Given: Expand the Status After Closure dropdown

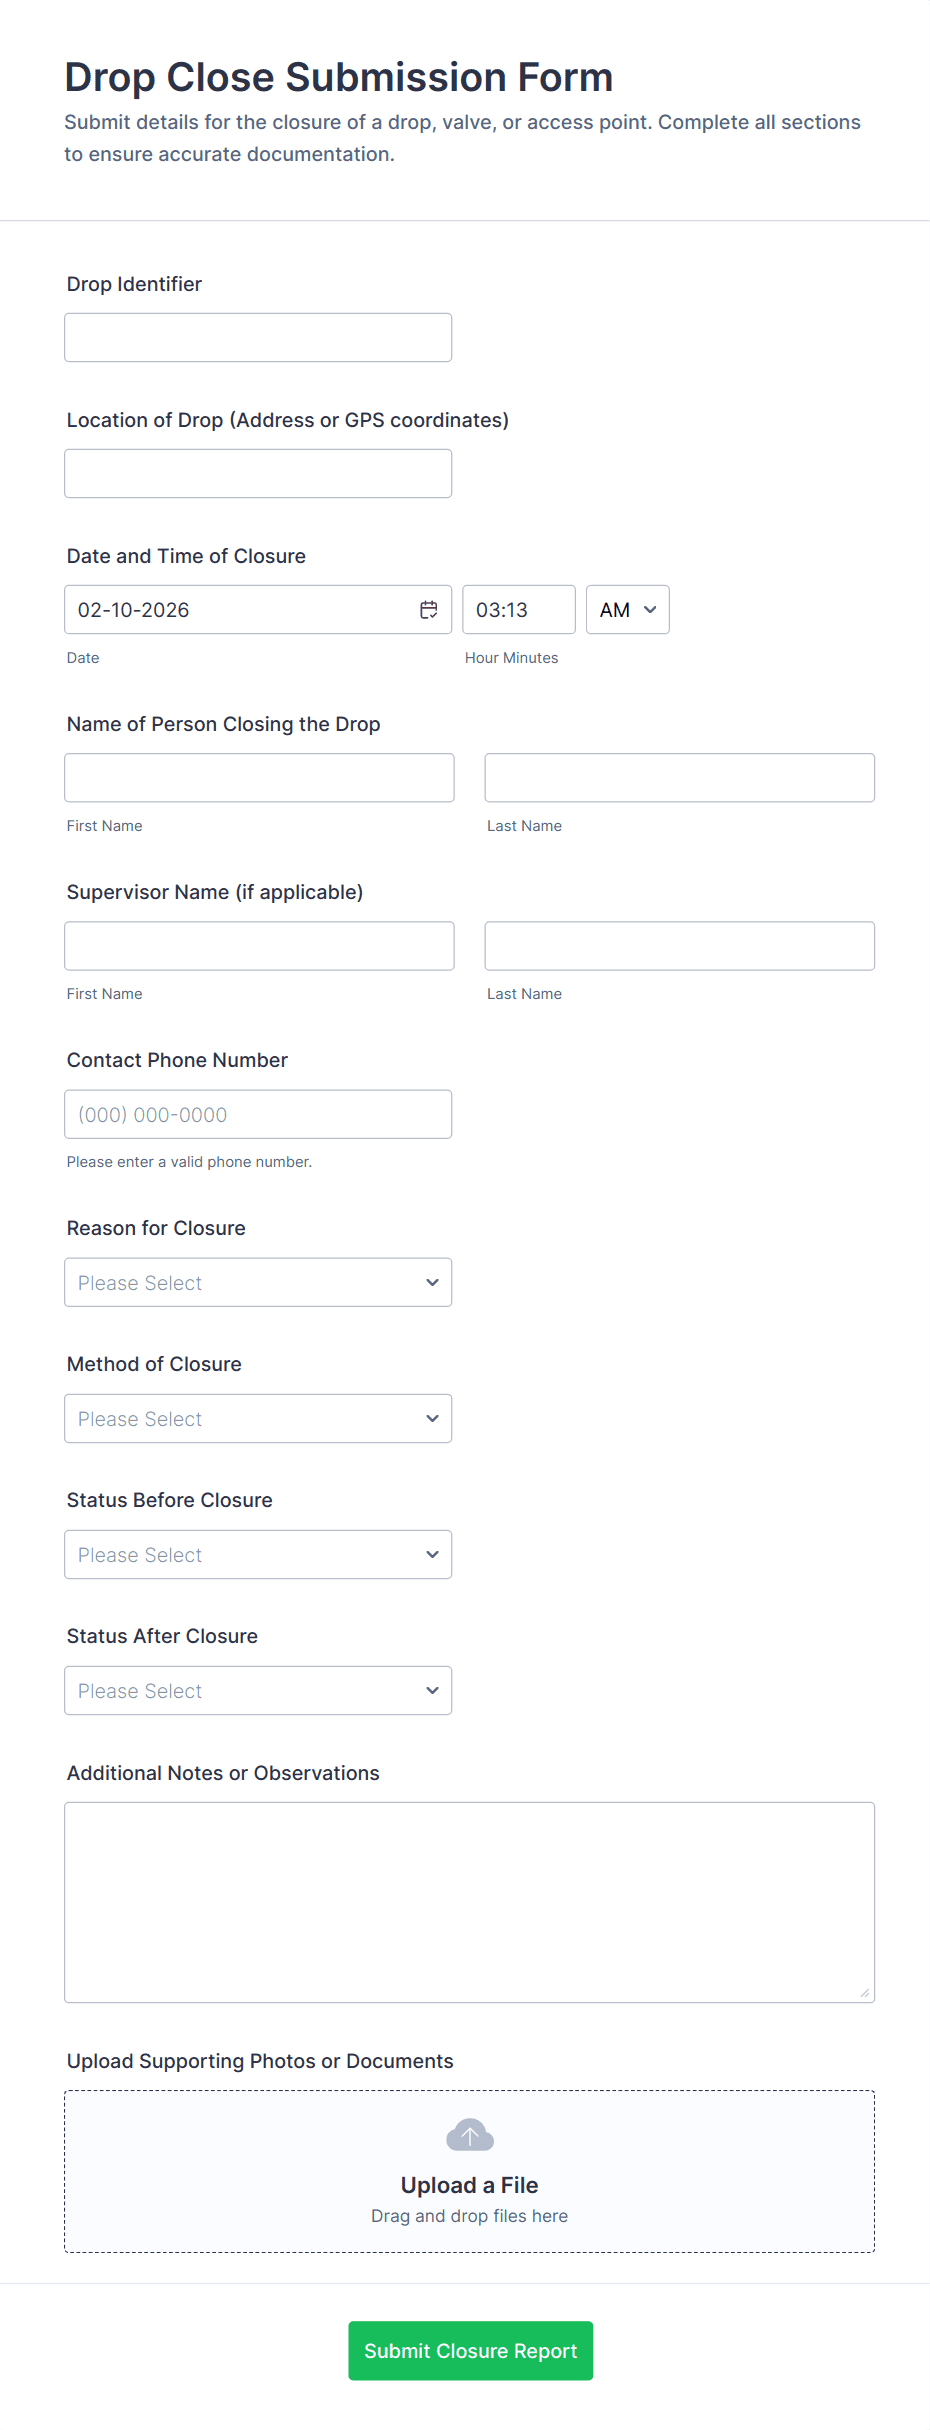Looking at the screenshot, I should (x=258, y=1690).
